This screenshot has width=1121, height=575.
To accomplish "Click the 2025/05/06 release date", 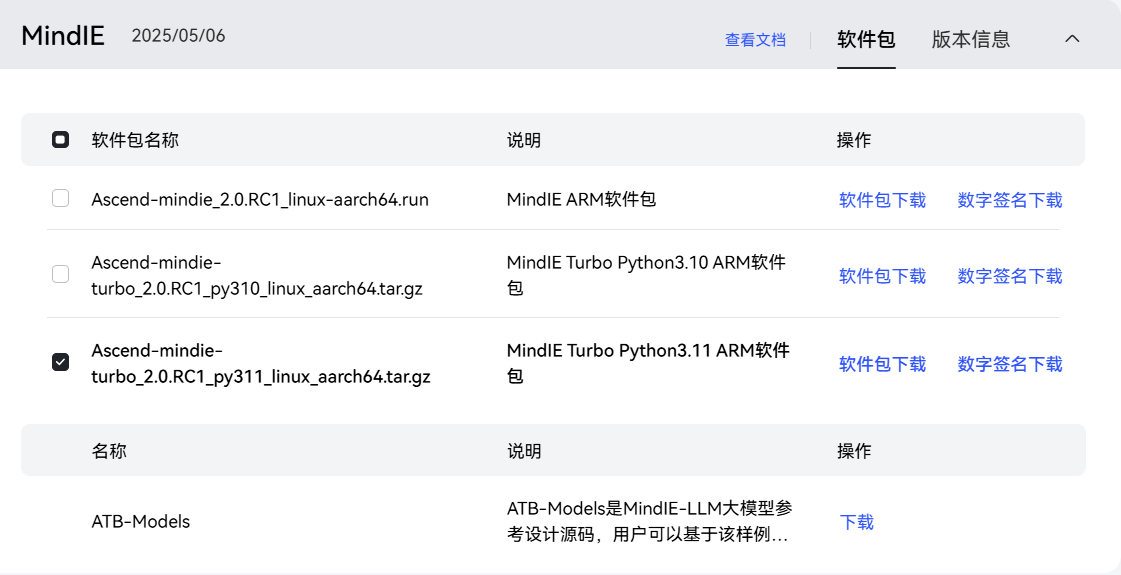I will (x=178, y=36).
